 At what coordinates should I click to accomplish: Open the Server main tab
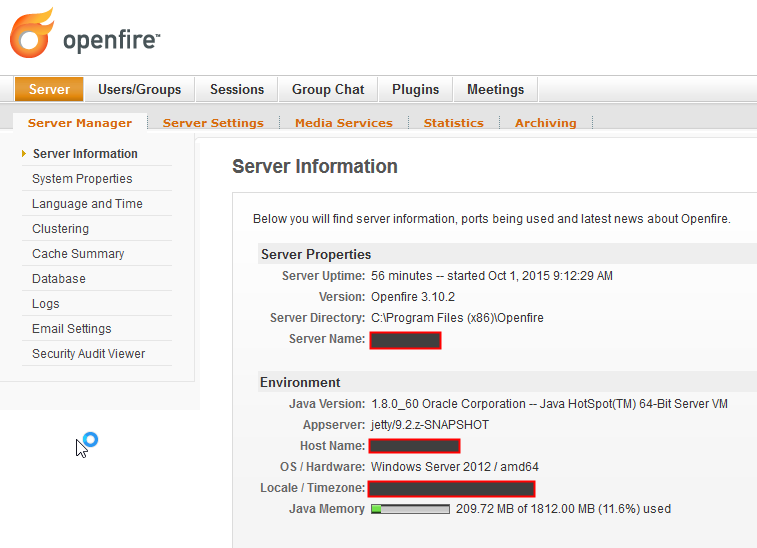pyautogui.click(x=49, y=89)
